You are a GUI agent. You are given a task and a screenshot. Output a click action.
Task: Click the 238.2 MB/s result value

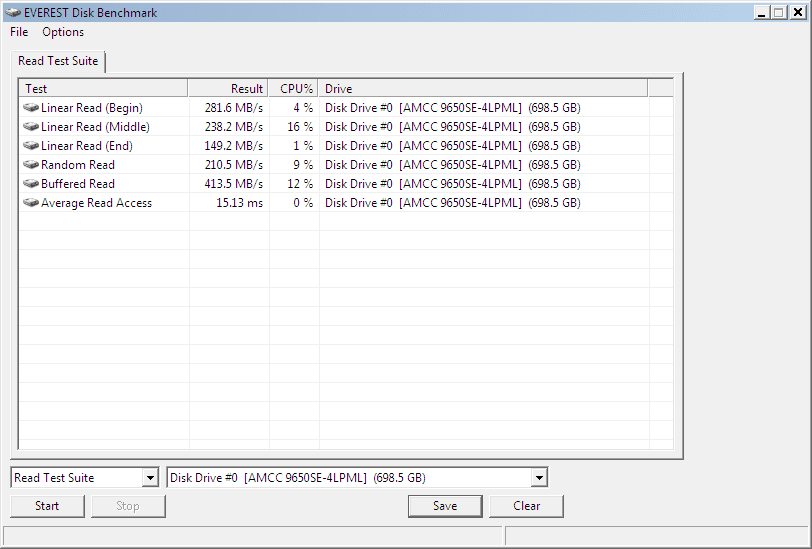[234, 127]
